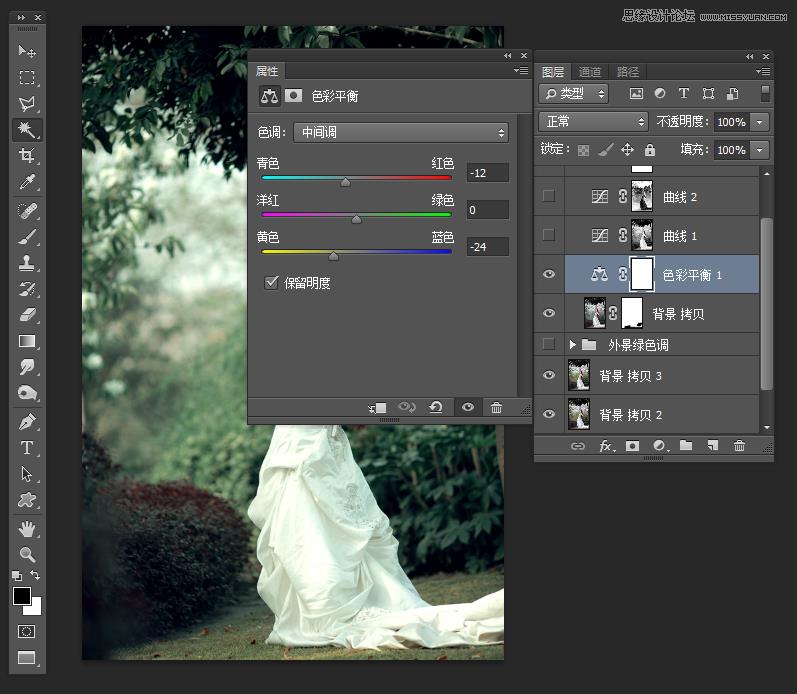Switch to the 通道 tab

coord(590,72)
